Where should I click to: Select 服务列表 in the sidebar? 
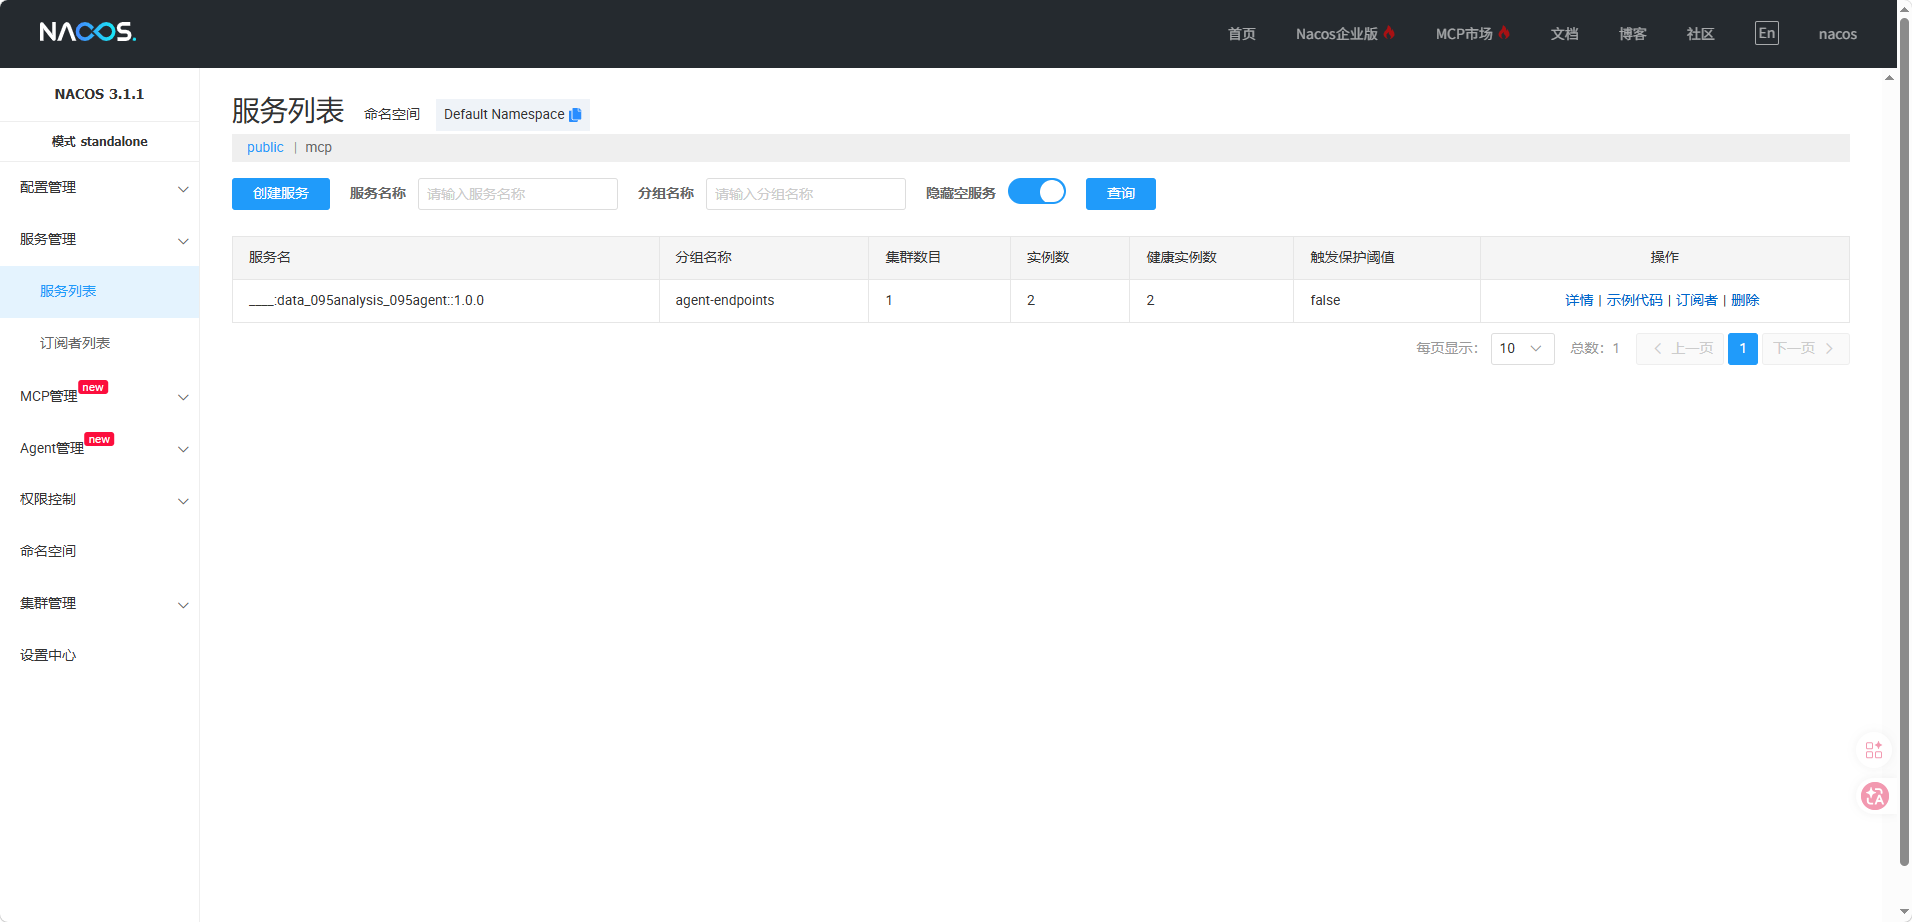100,292
